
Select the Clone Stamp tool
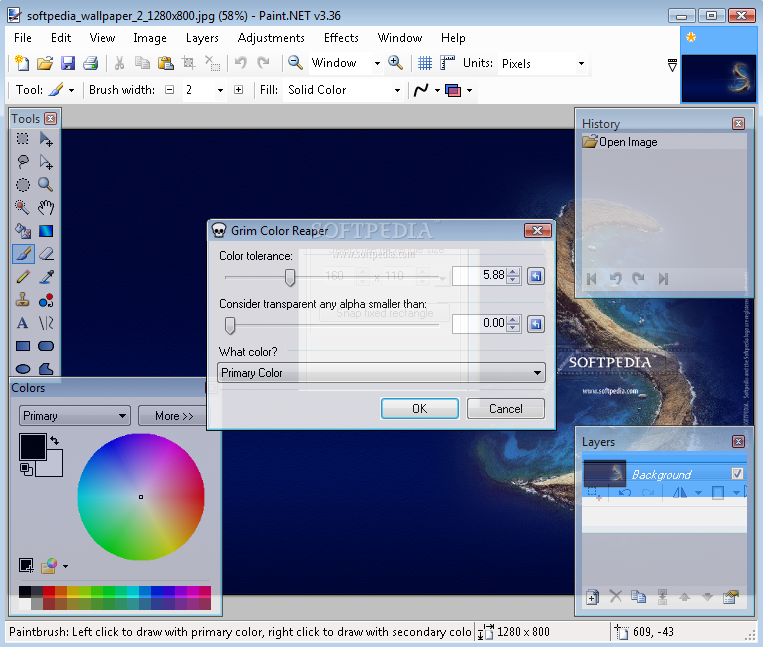coord(22,300)
